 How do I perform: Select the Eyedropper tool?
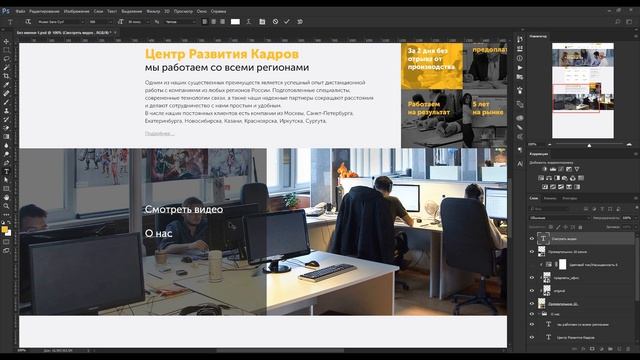pos(6,84)
